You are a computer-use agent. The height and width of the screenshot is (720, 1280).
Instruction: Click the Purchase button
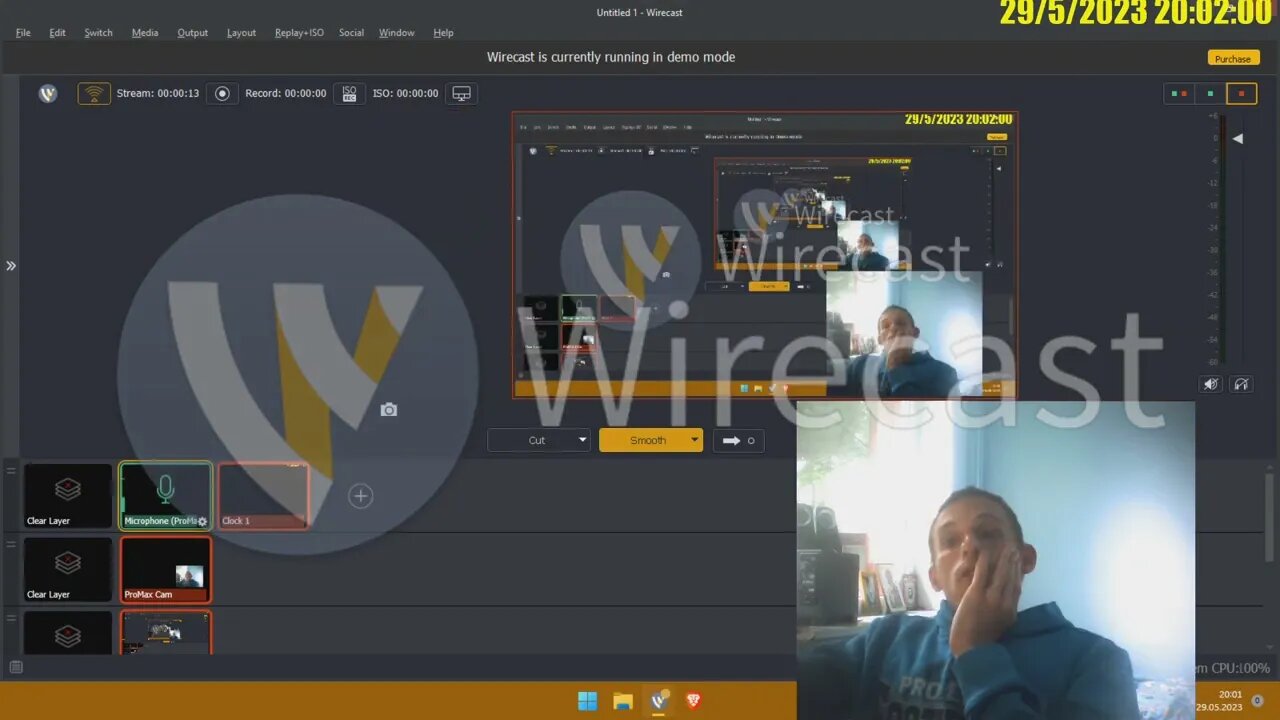coord(1233,58)
